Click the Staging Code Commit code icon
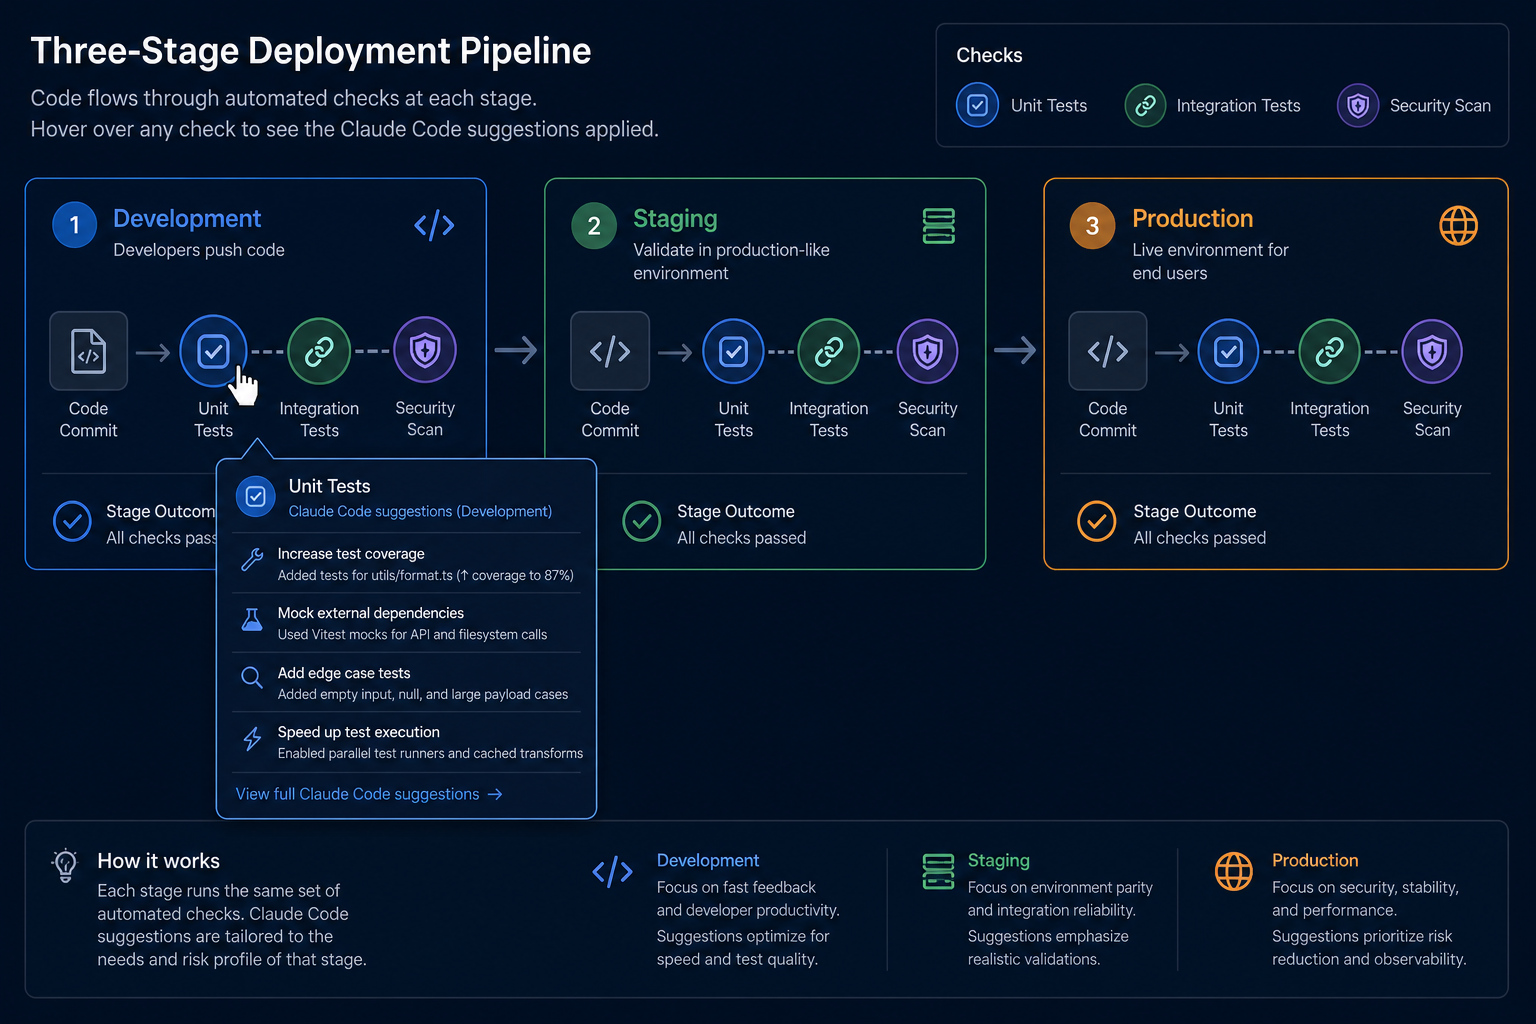This screenshot has height=1024, width=1536. tap(610, 351)
